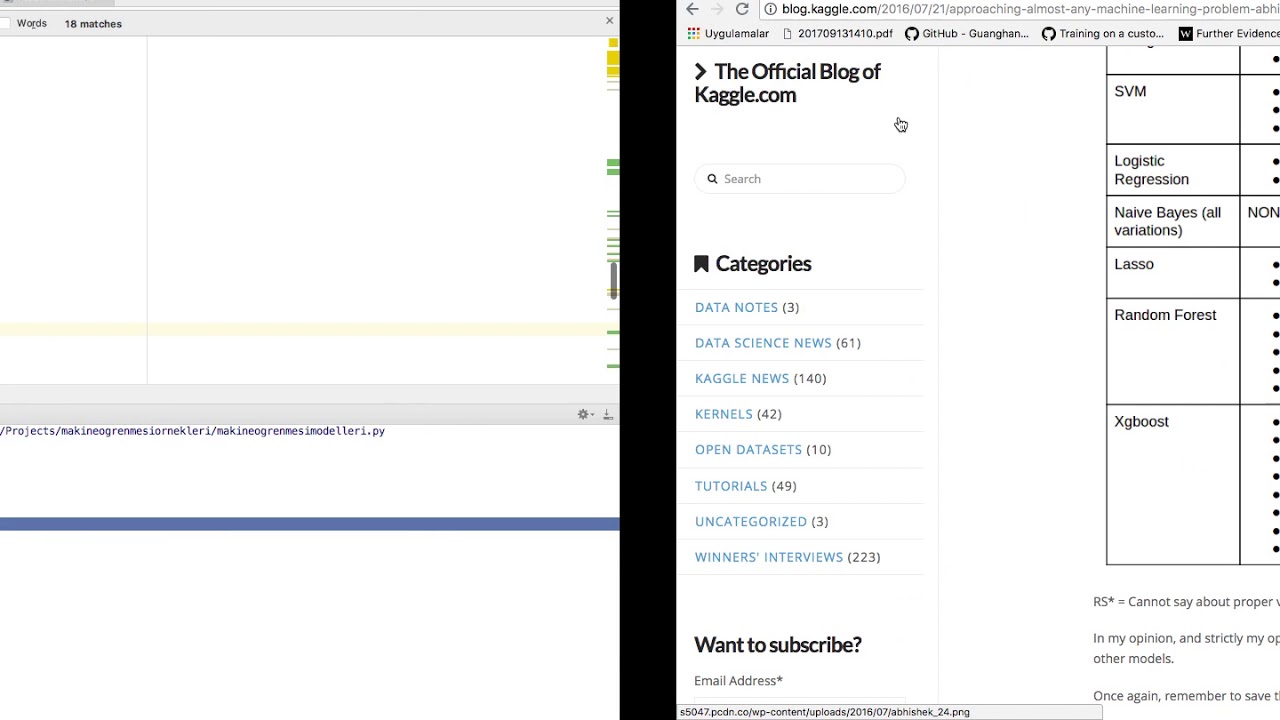This screenshot has width=1280, height=720.
Task: Open the TUTORIALS category
Action: pos(731,486)
